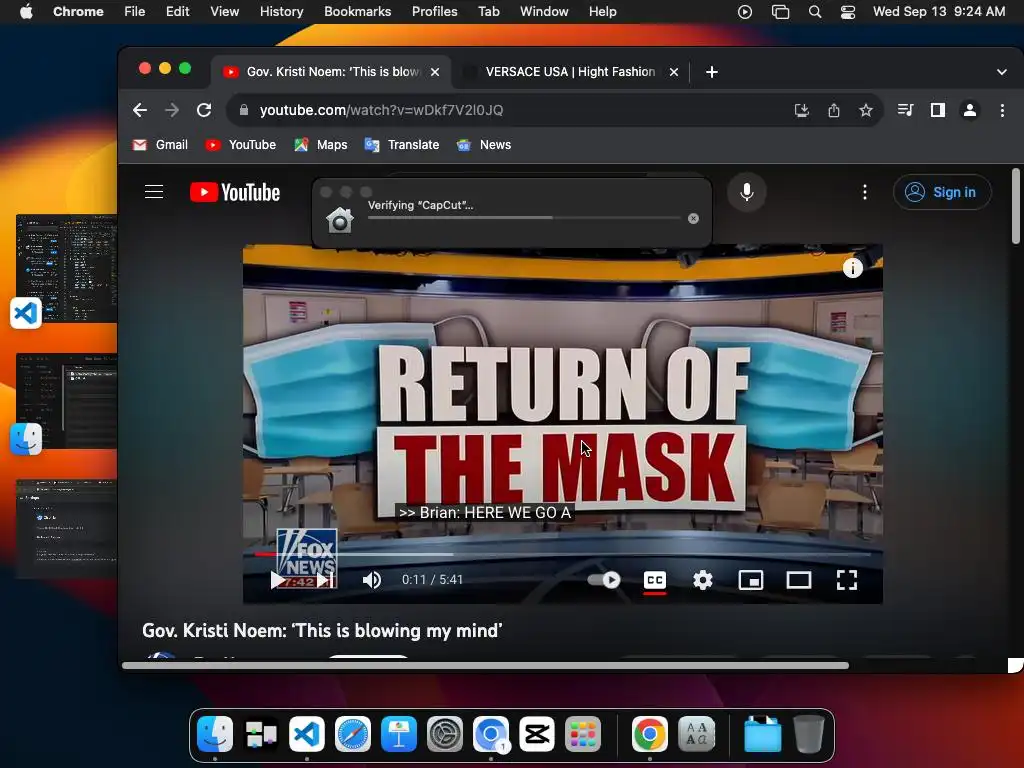The height and width of the screenshot is (768, 1024).
Task: Open Launchpad from the Dock
Action: coord(583,734)
